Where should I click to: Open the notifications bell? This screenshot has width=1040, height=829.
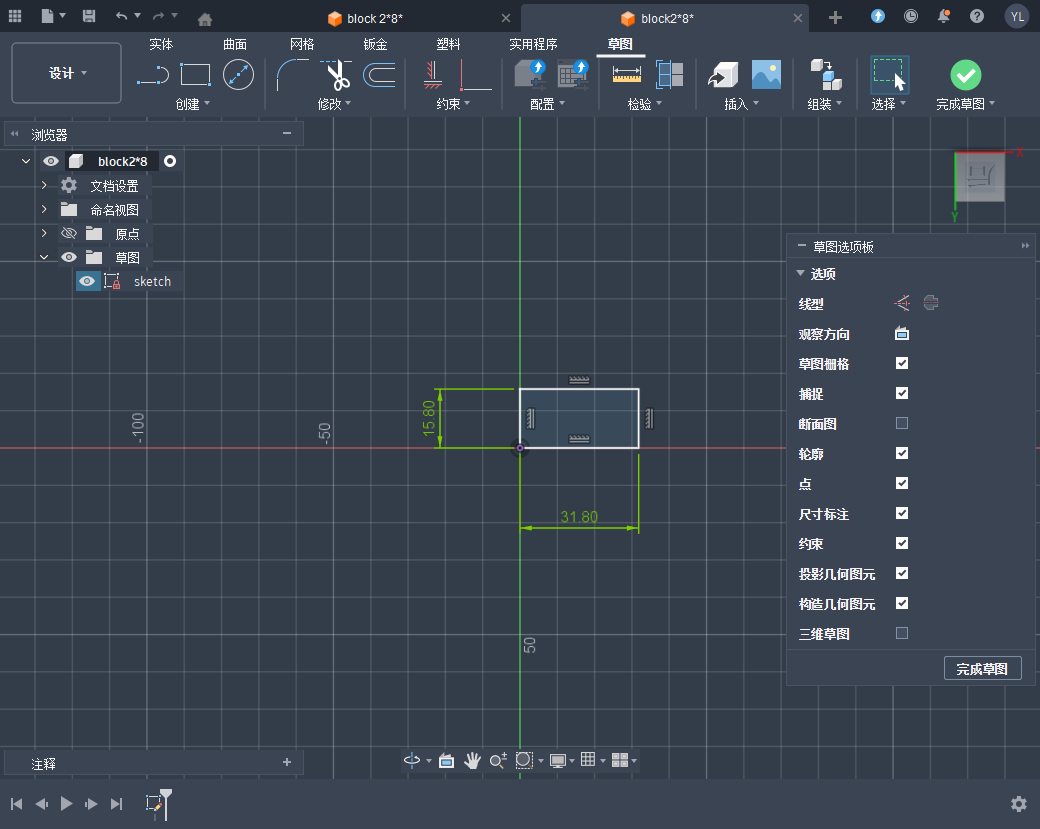click(944, 16)
